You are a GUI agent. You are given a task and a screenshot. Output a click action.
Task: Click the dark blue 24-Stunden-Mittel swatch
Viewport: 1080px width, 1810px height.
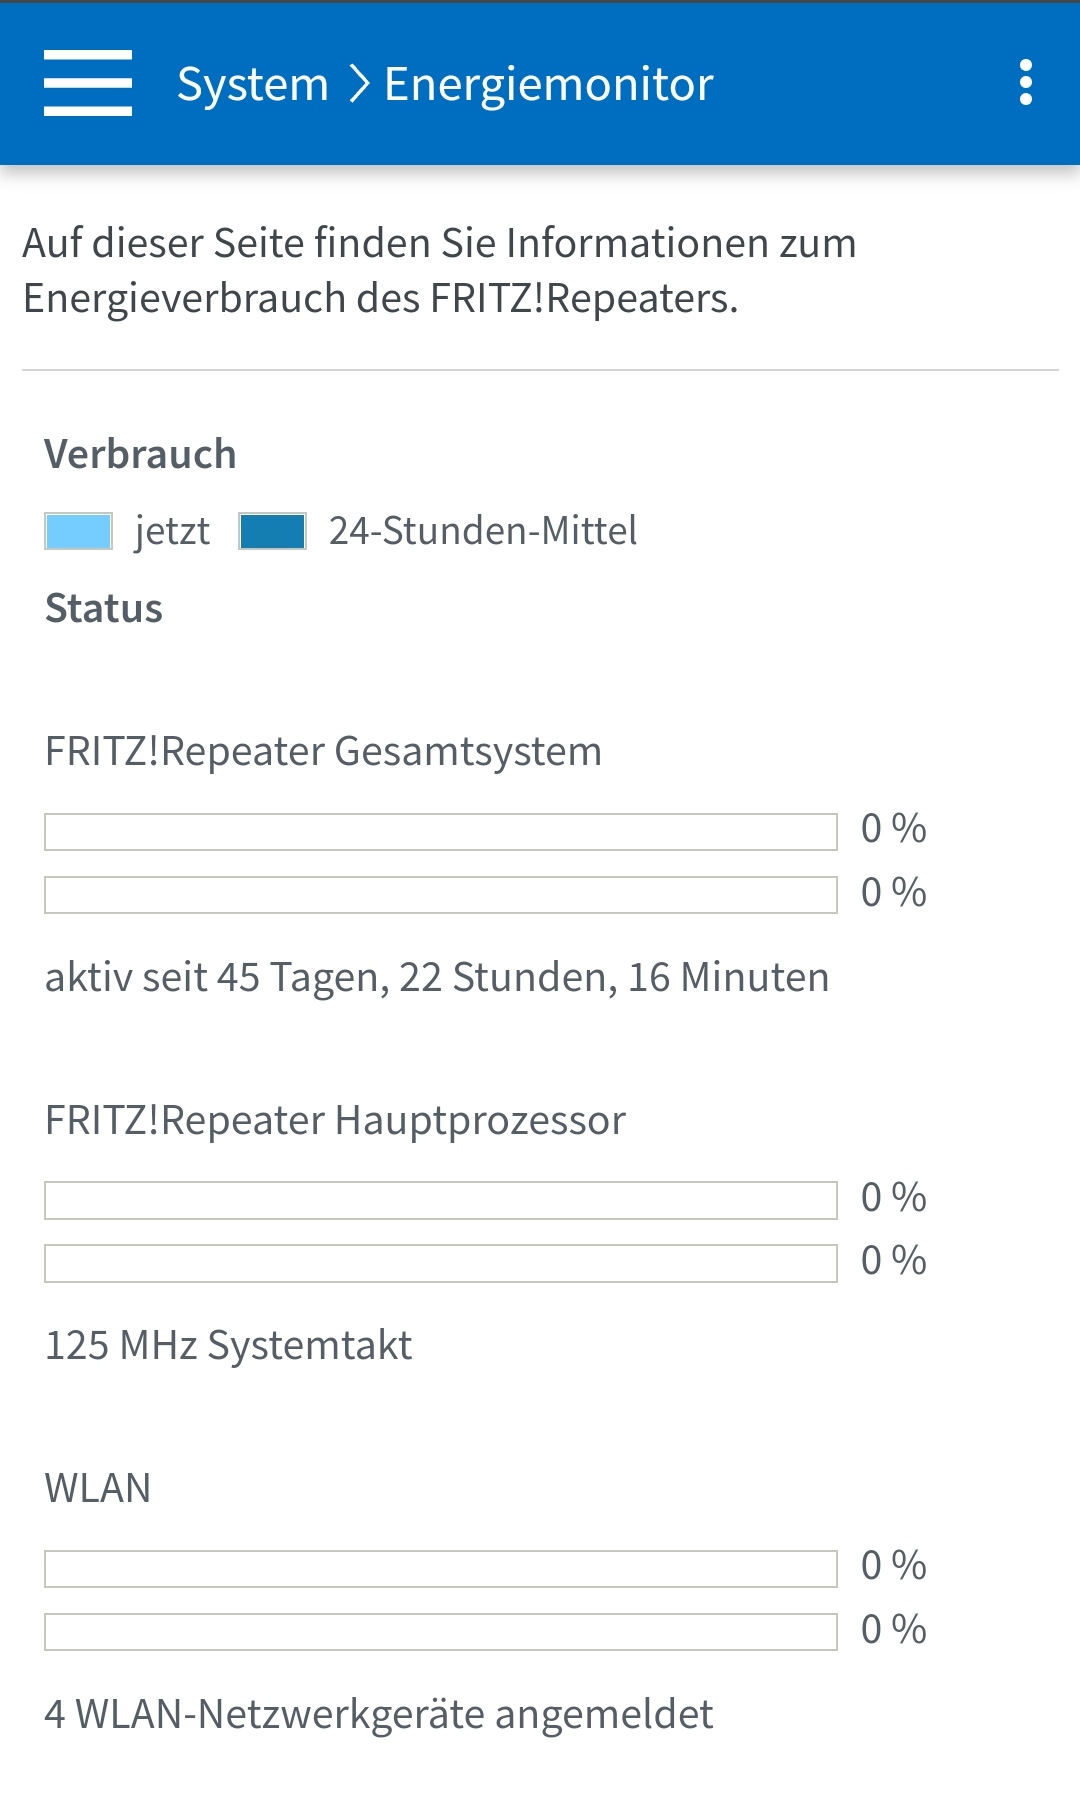coord(272,531)
